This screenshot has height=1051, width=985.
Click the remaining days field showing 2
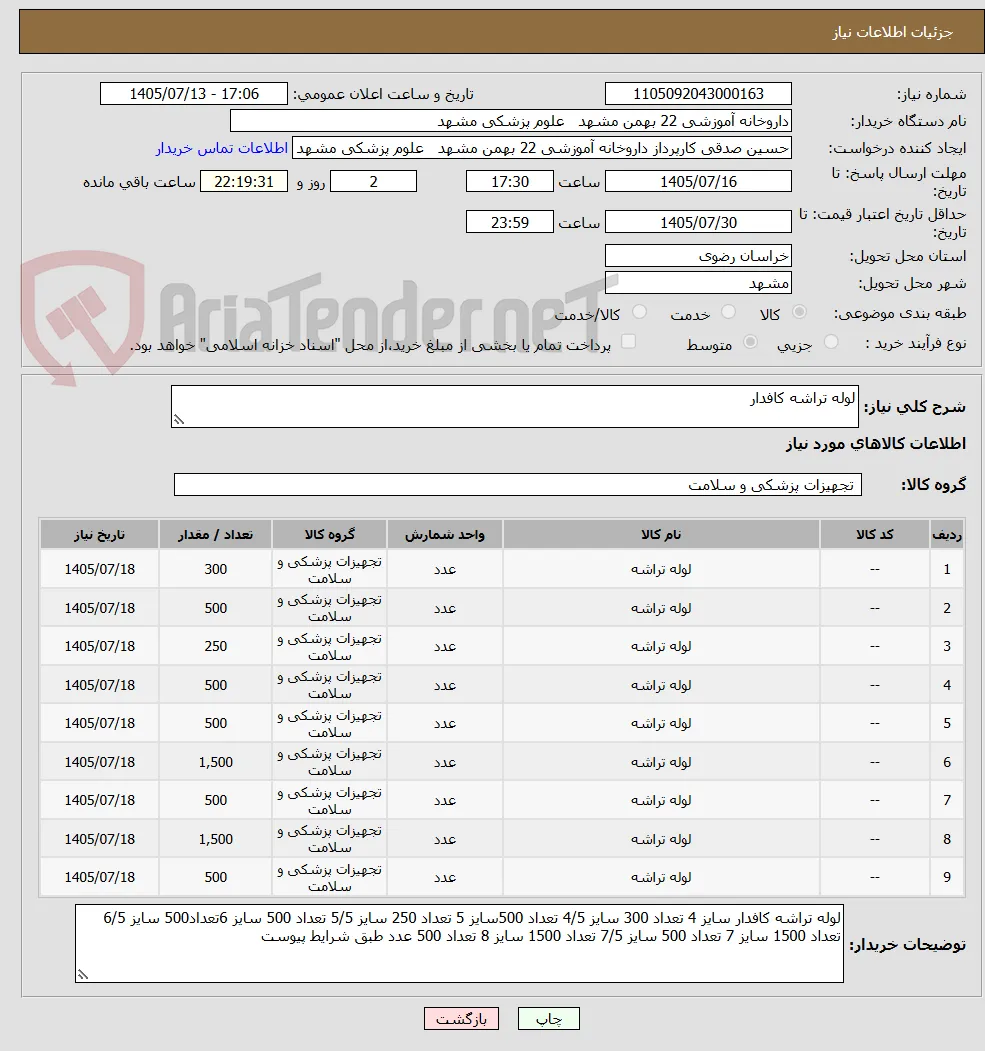[373, 182]
